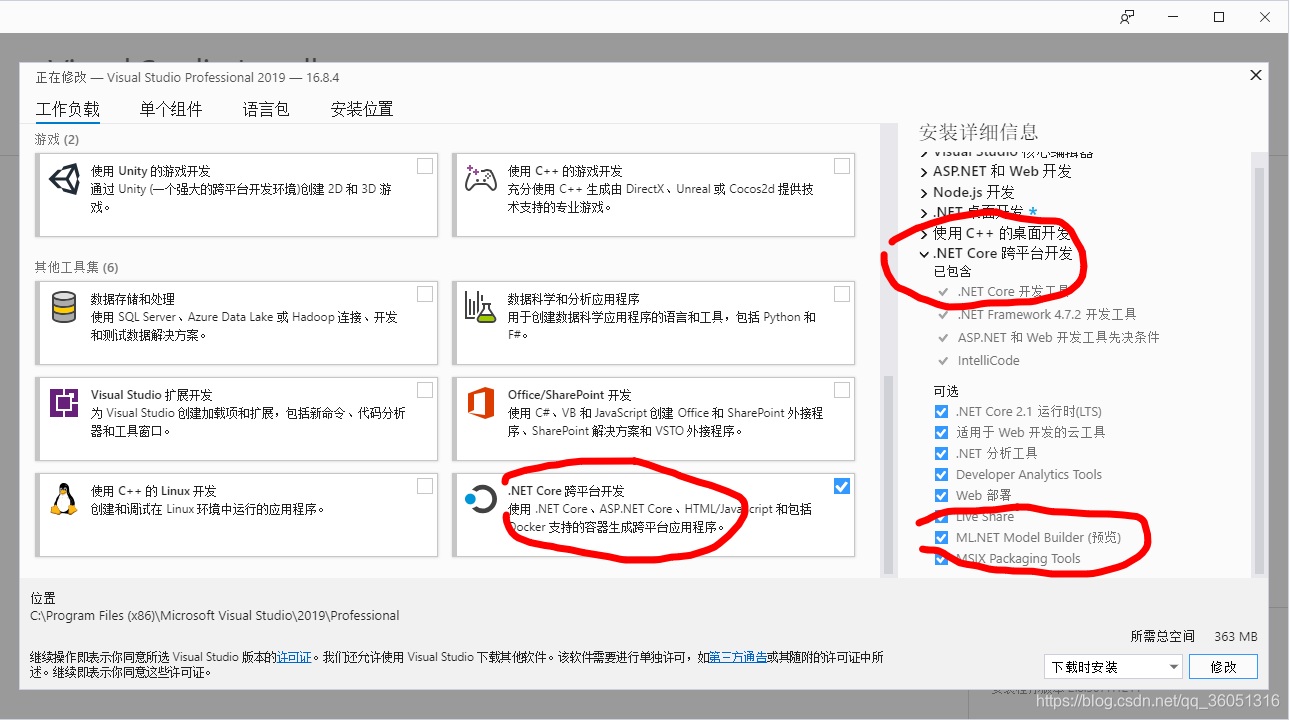Switch to the Workloads tab
The height and width of the screenshot is (720, 1290).
point(68,110)
